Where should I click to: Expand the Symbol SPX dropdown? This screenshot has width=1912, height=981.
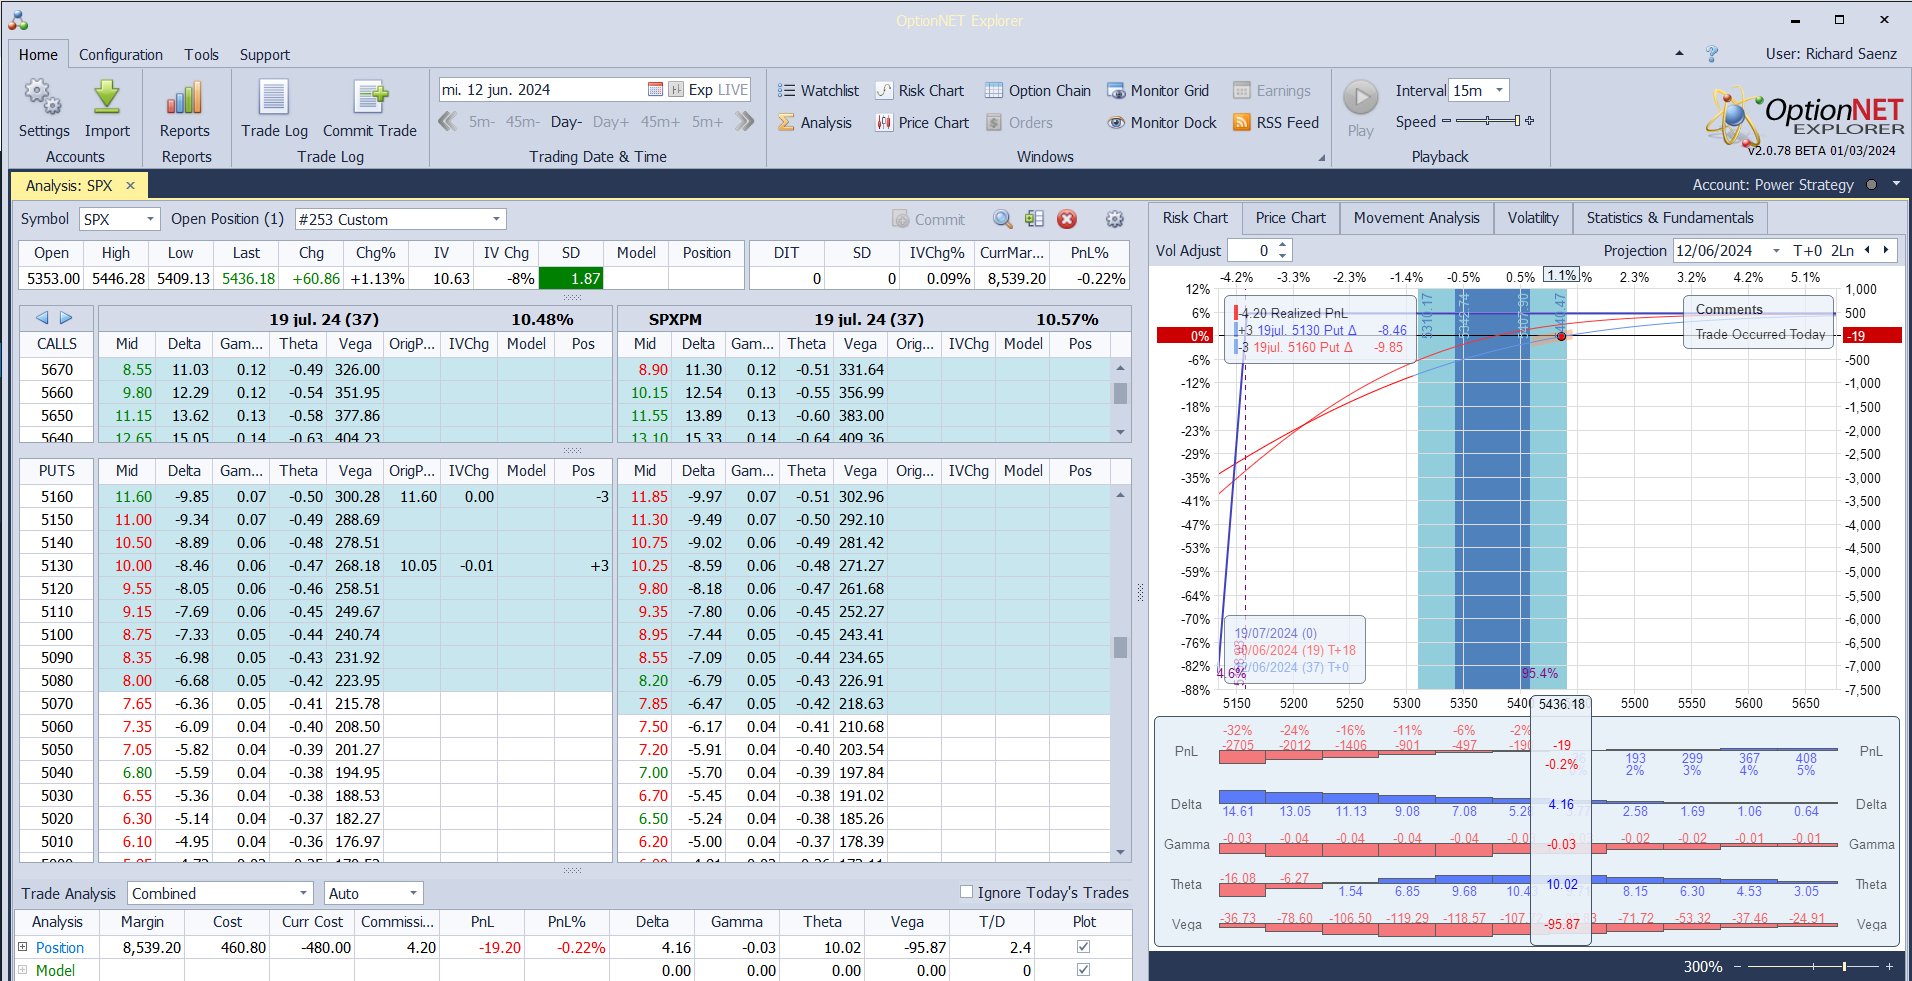[150, 219]
